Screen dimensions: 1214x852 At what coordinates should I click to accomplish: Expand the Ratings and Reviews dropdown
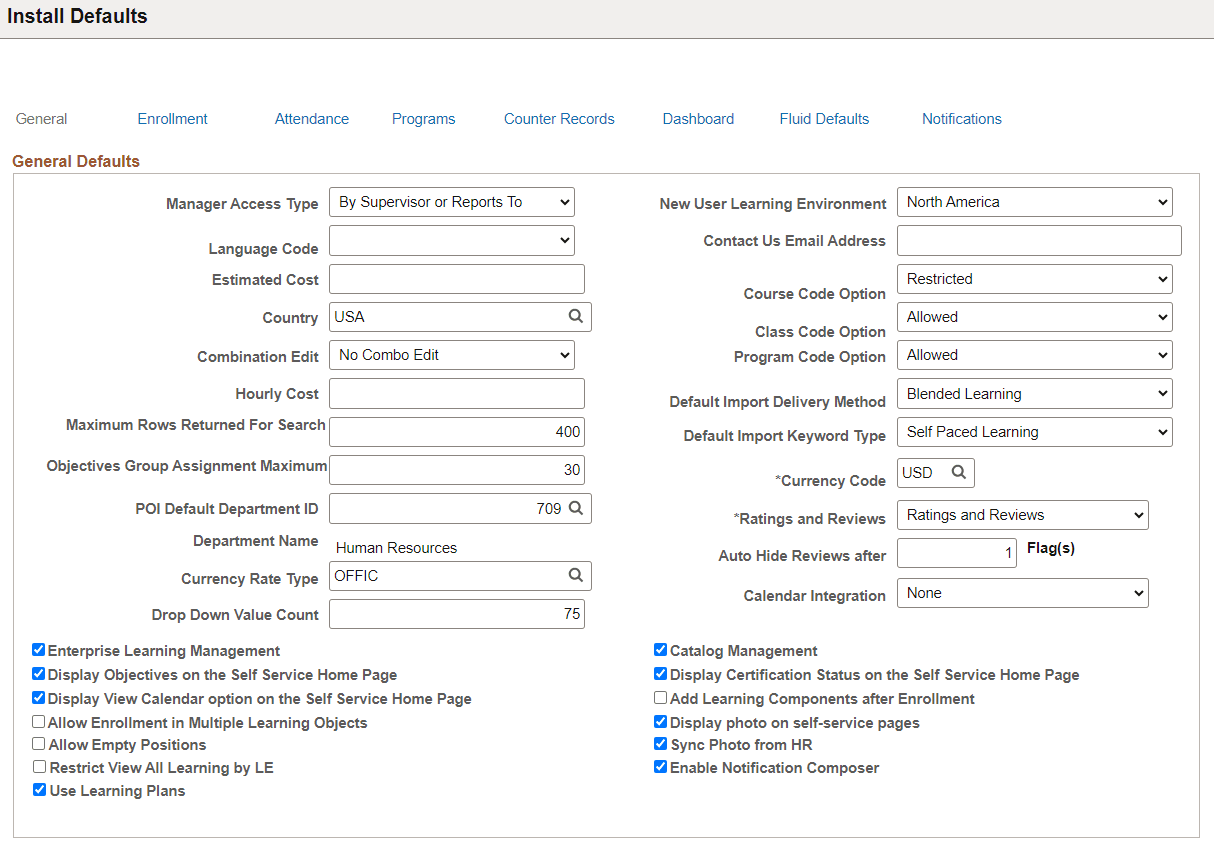[1023, 515]
